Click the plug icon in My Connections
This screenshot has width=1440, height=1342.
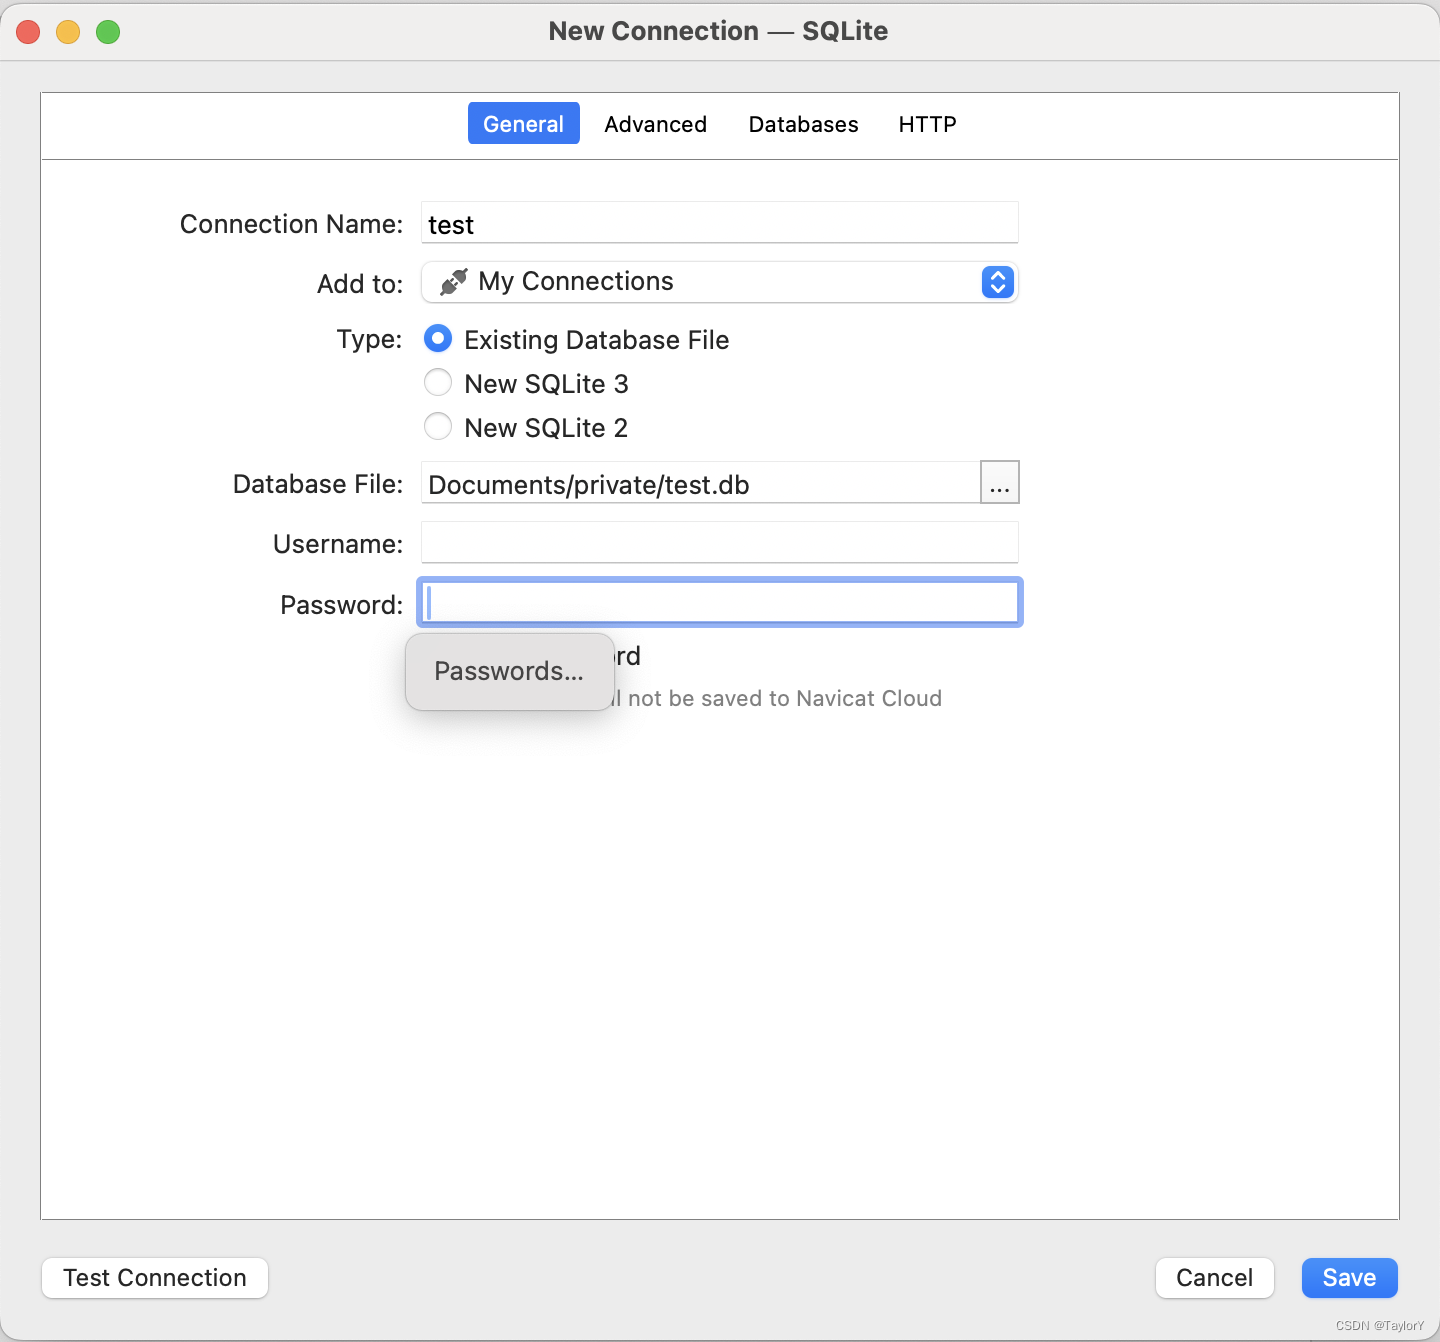(452, 281)
